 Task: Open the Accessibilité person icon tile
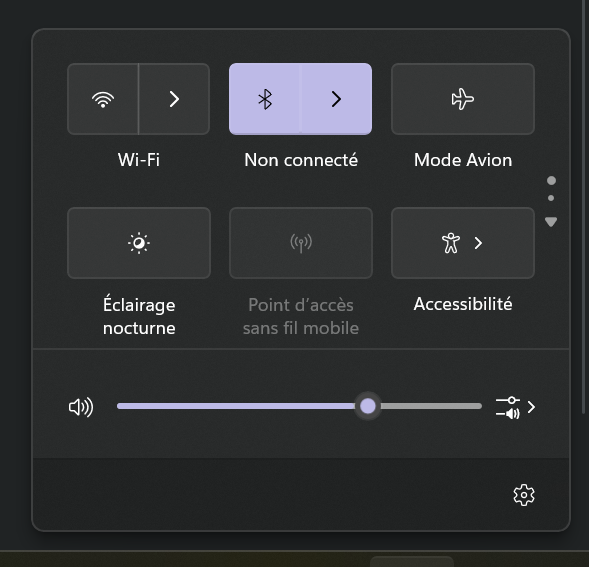point(451,243)
